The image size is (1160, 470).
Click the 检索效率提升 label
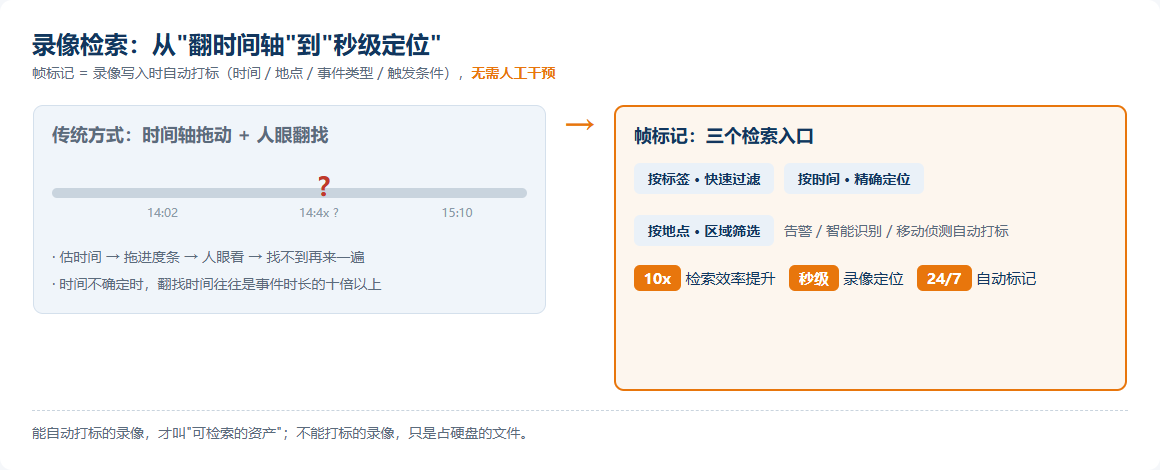coord(730,279)
